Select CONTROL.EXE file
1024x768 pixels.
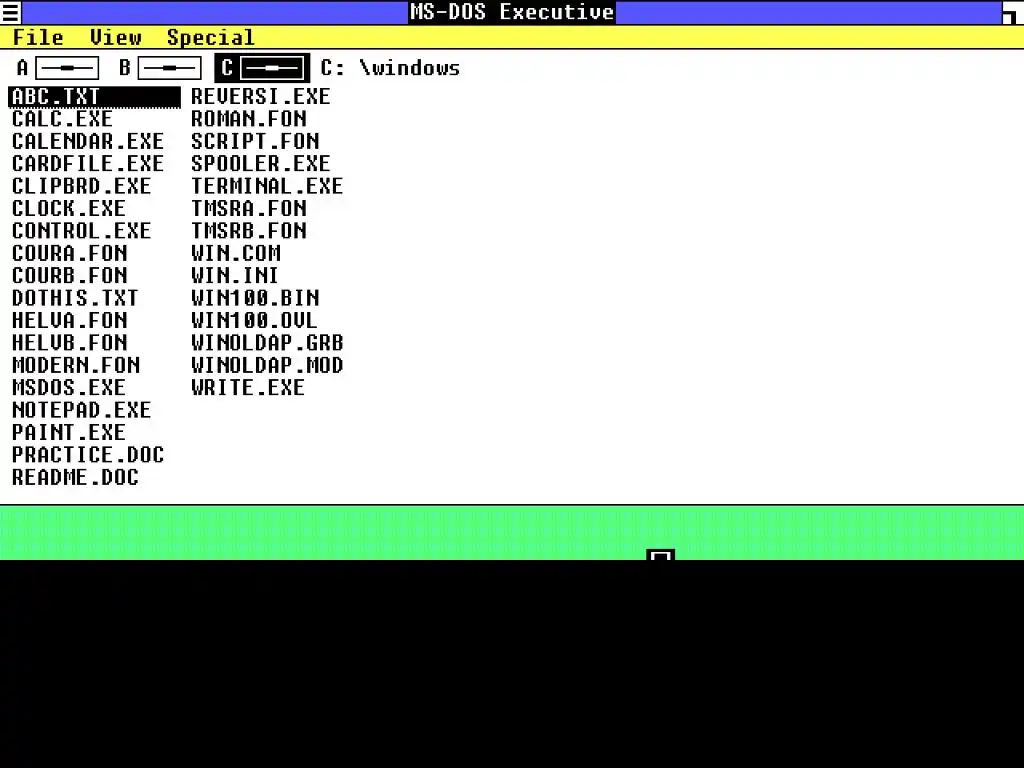click(x=81, y=231)
